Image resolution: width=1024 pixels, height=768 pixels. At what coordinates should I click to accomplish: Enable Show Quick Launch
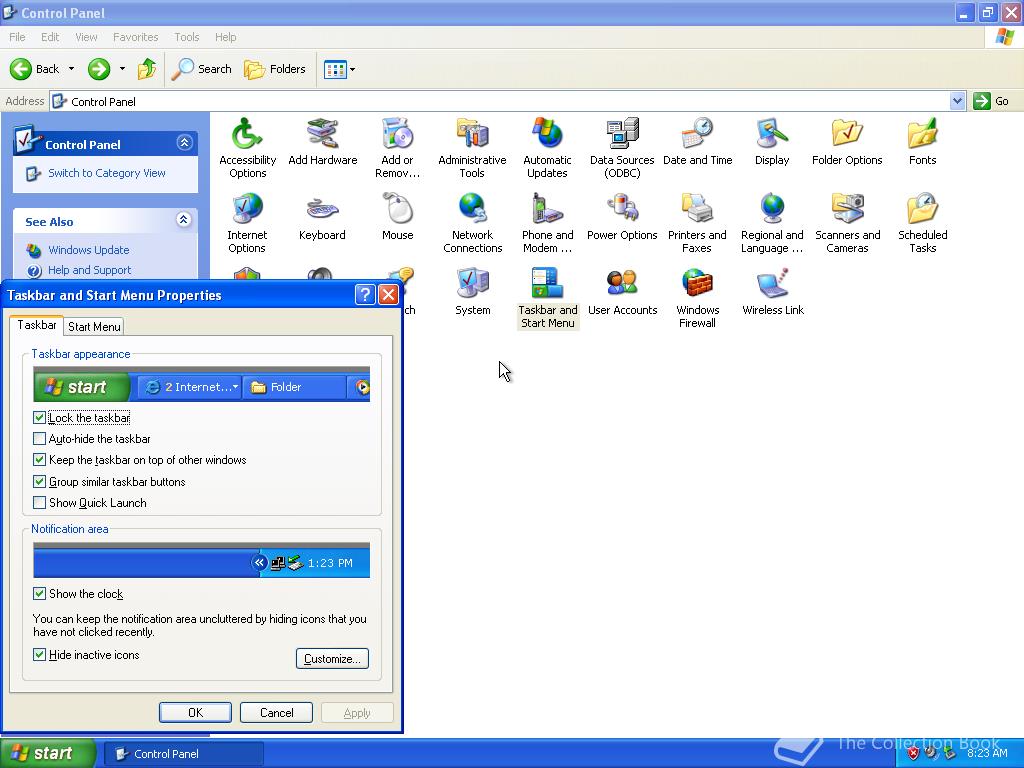click(39, 503)
